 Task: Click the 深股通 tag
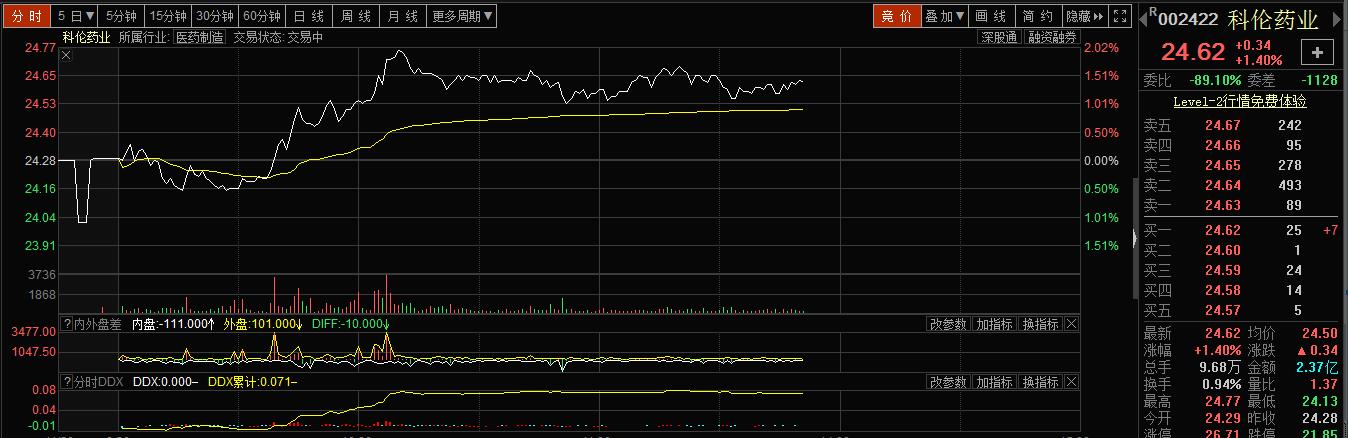click(999, 37)
